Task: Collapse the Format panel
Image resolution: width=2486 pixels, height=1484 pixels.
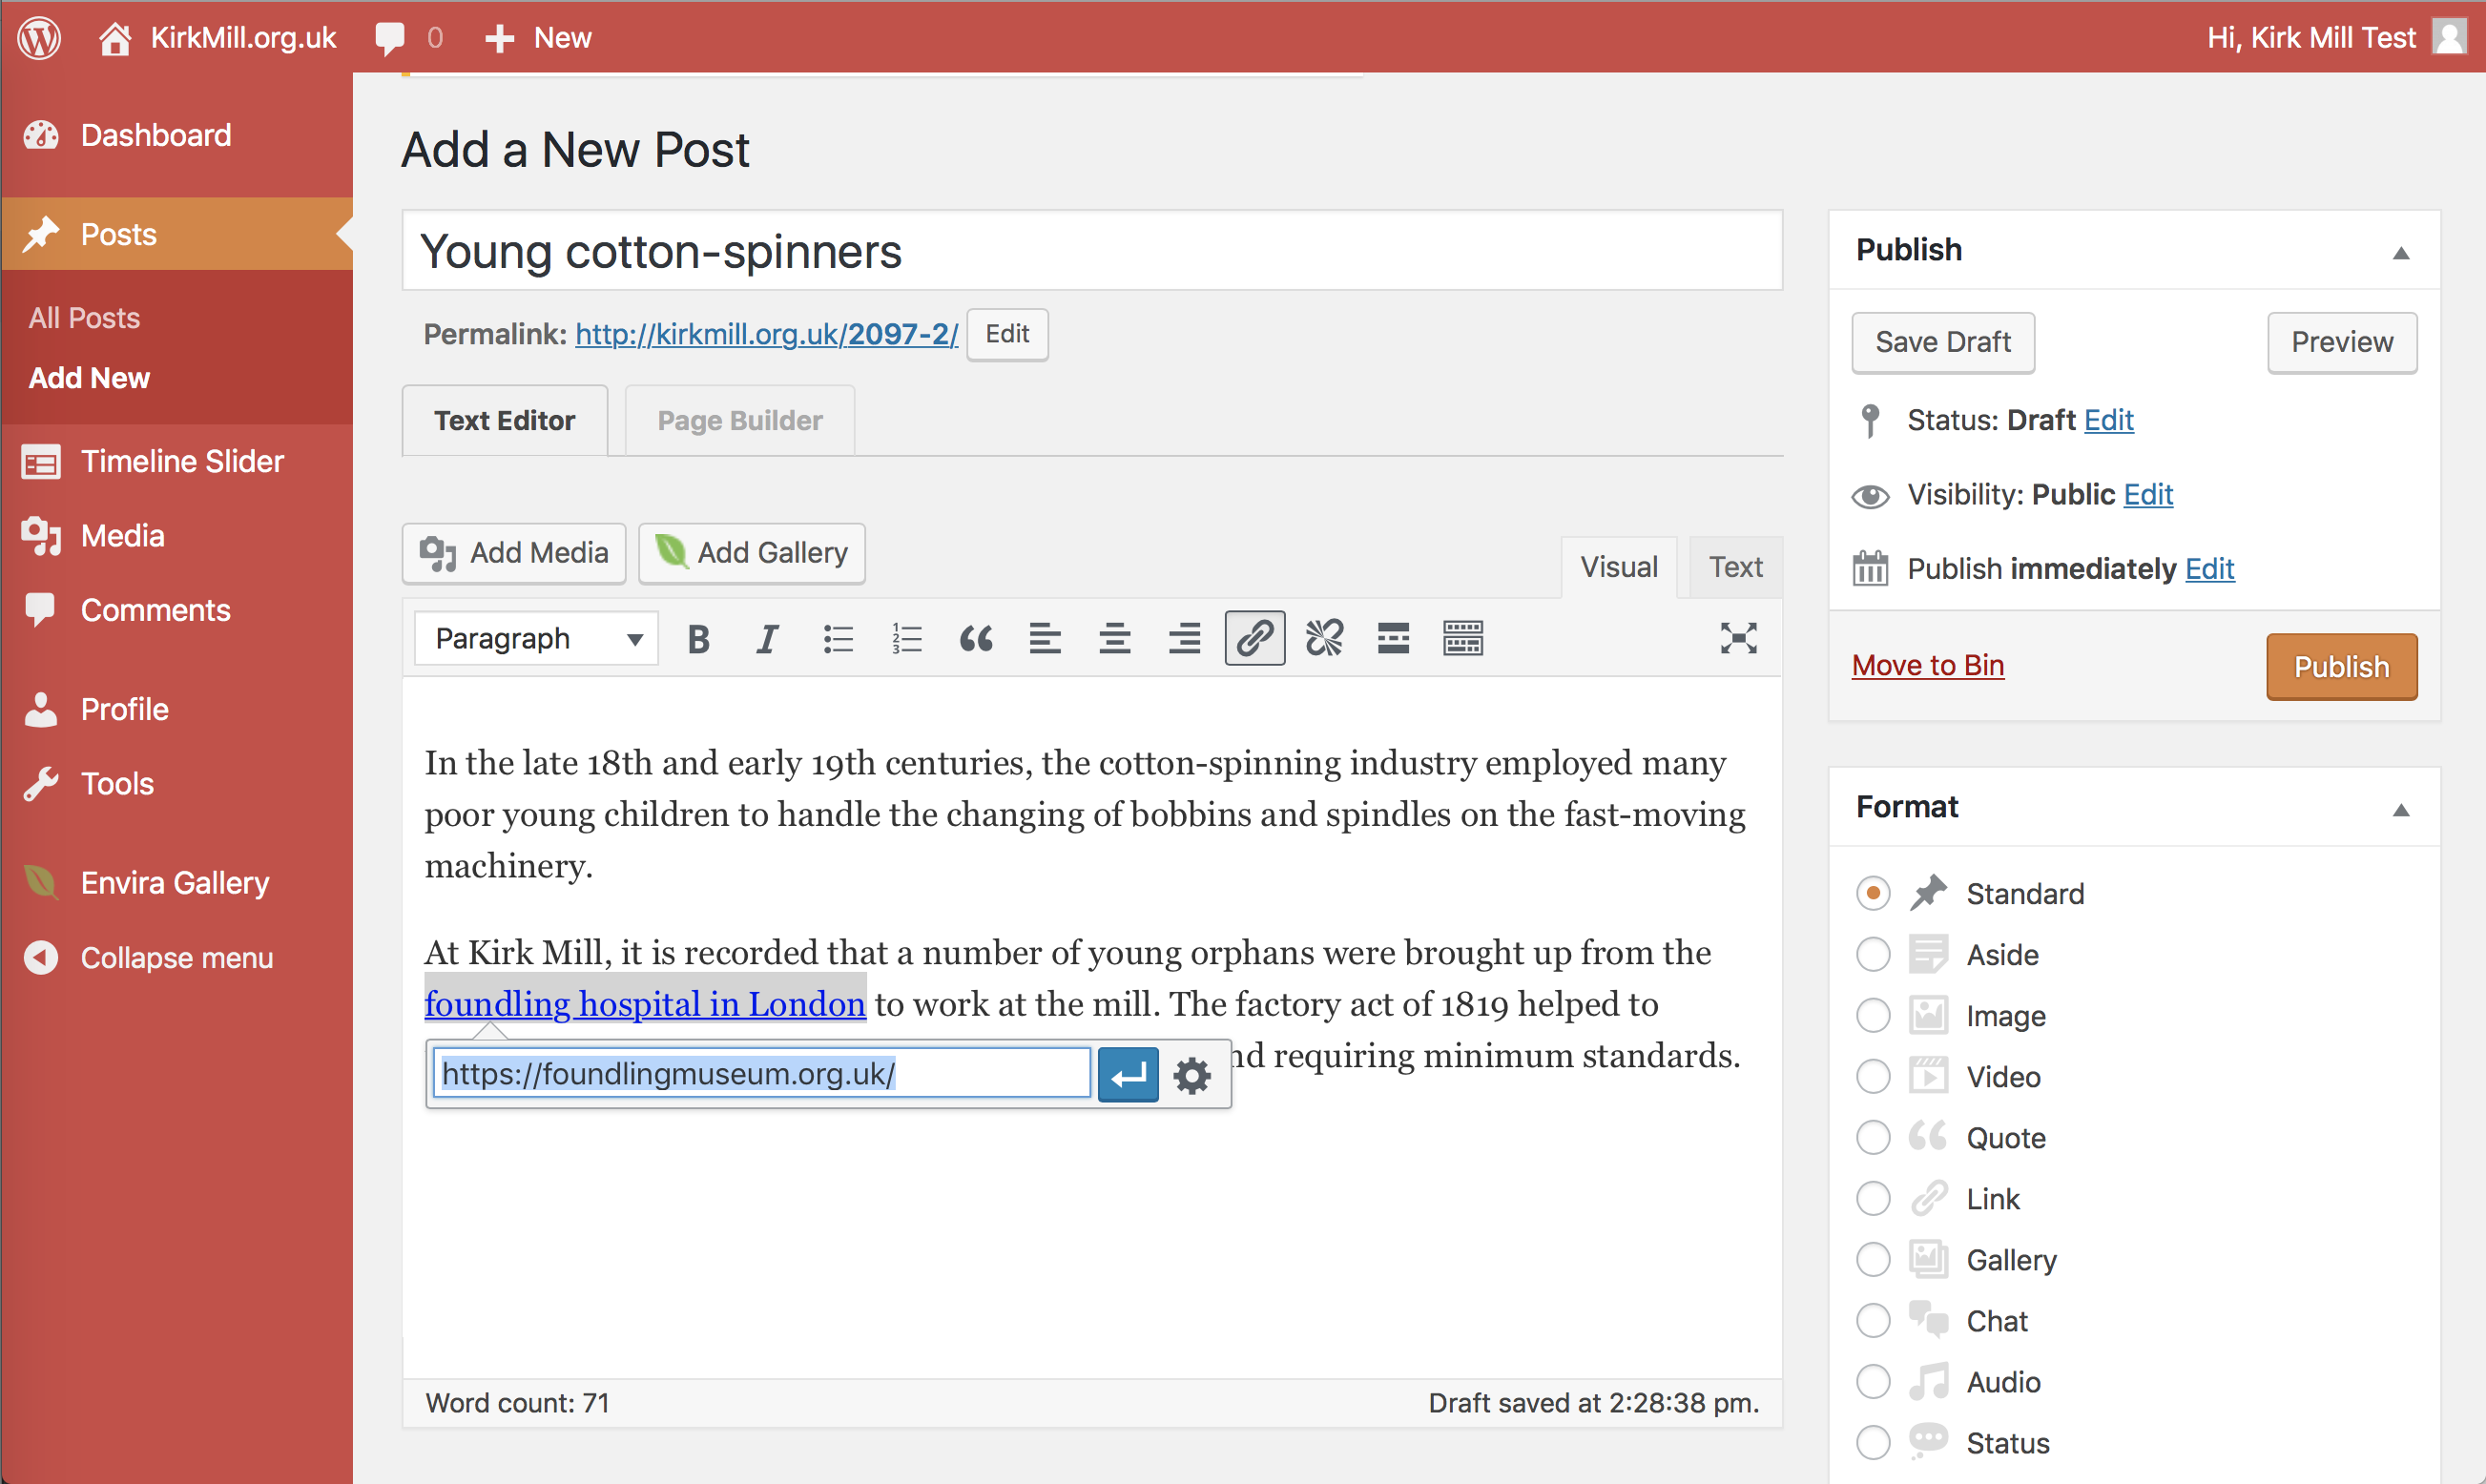Action: [2400, 809]
